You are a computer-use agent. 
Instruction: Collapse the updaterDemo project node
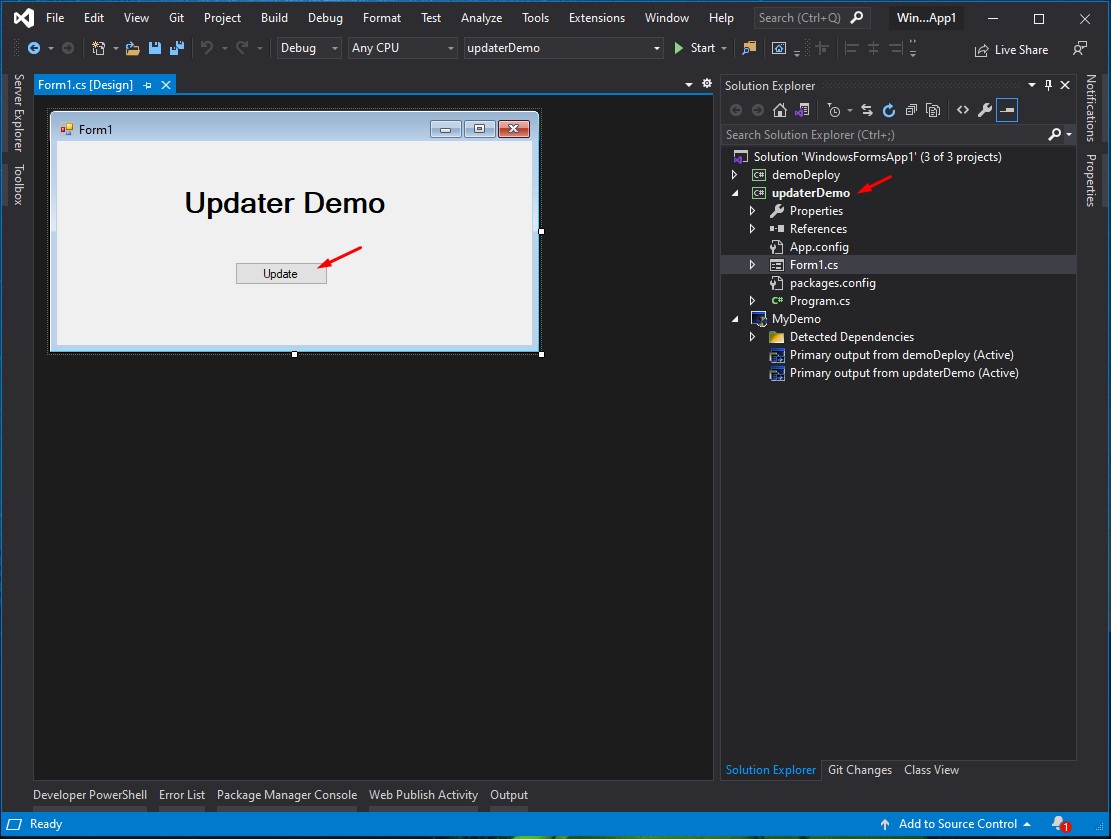pos(735,193)
